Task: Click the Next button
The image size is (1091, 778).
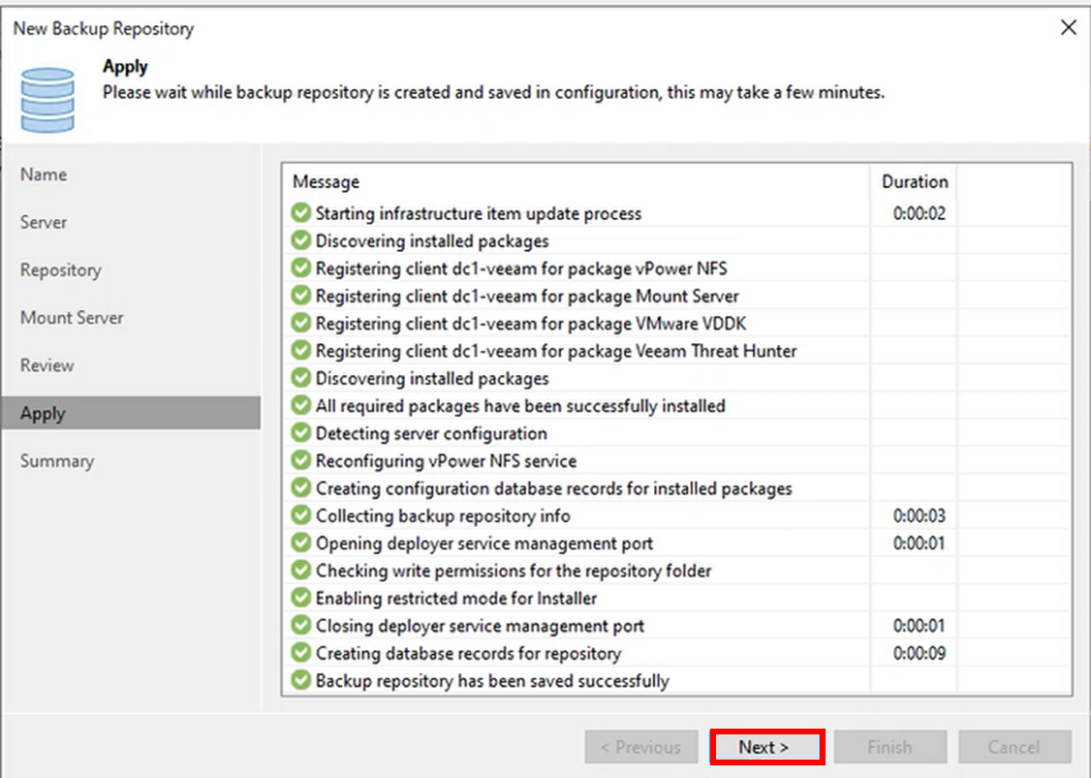Action: click(765, 747)
